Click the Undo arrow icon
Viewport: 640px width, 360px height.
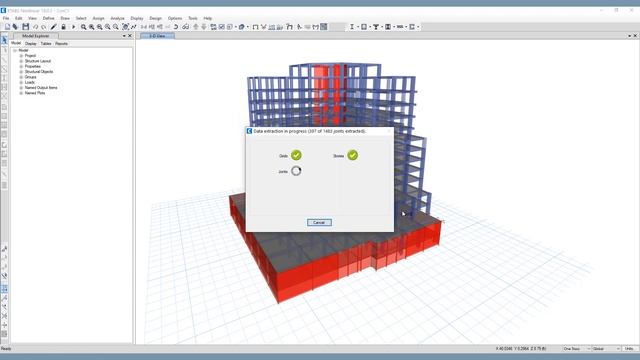pyautogui.click(x=36, y=27)
